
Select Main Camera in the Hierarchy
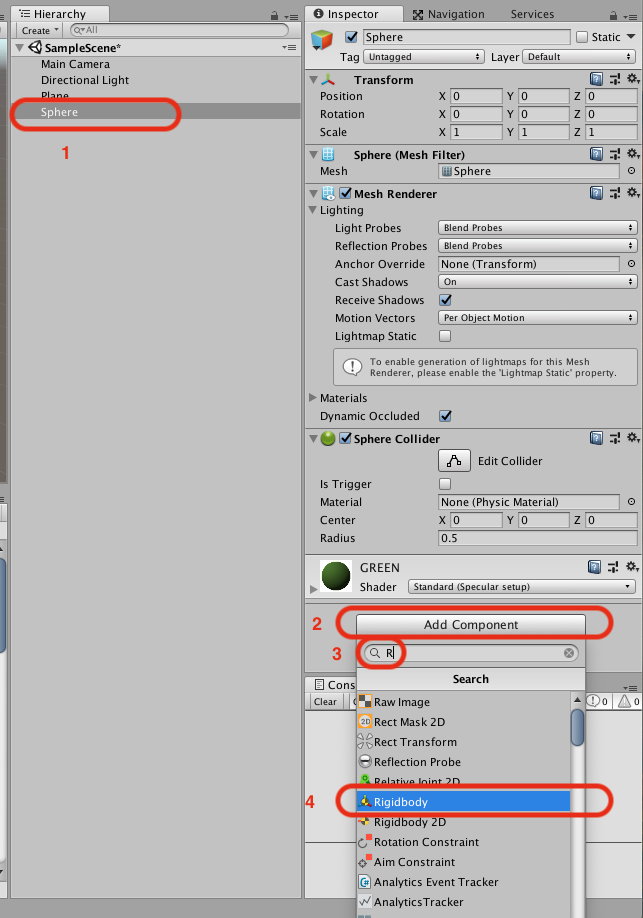(x=75, y=64)
